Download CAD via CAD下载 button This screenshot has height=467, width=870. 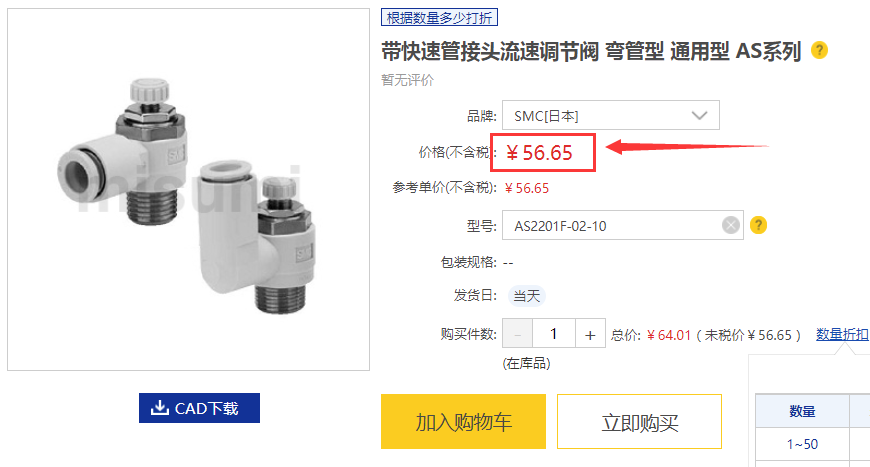tap(199, 408)
